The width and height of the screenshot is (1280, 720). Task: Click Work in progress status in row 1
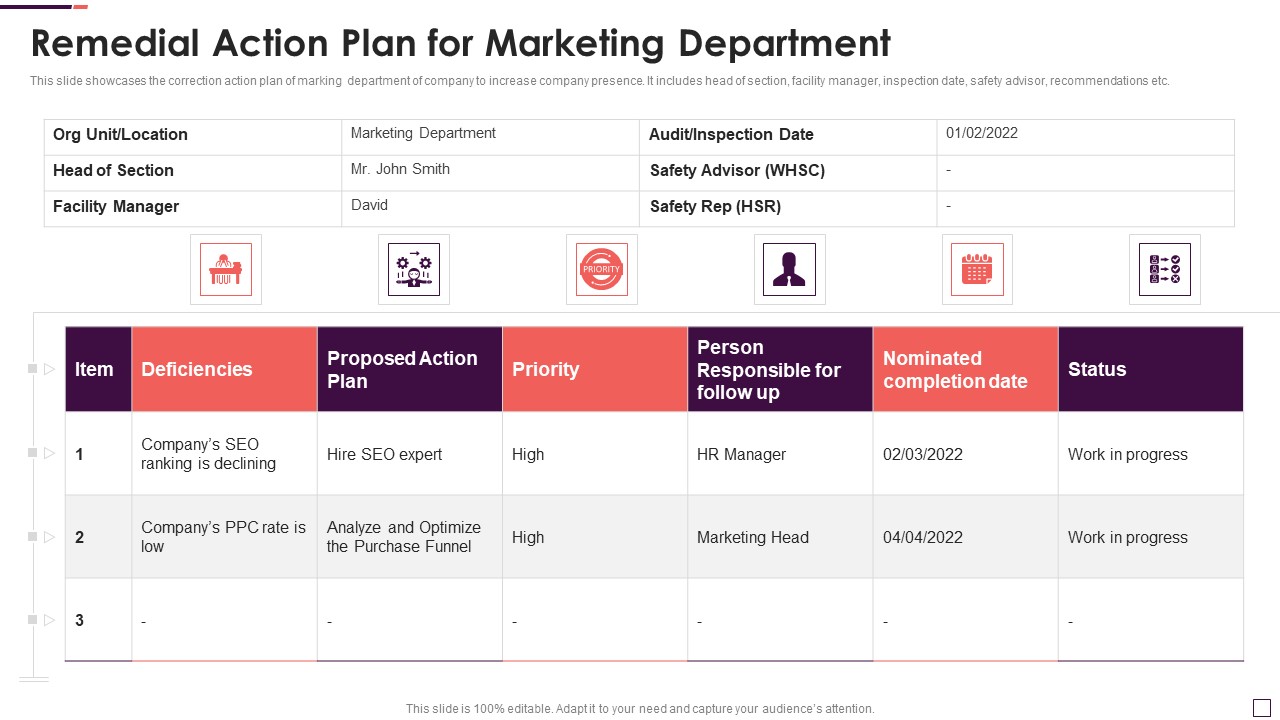pos(1151,454)
